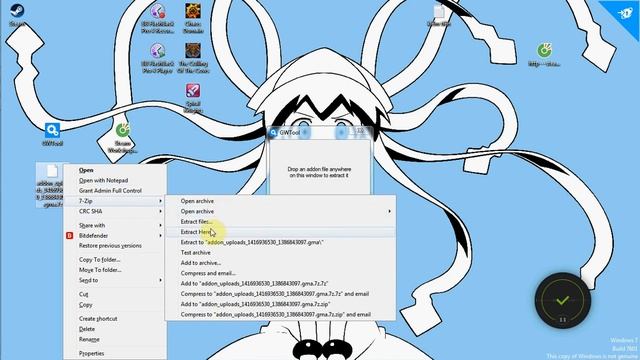This screenshot has height=360, width=640.
Task: Choose Compress and email...
Action: (x=208, y=273)
